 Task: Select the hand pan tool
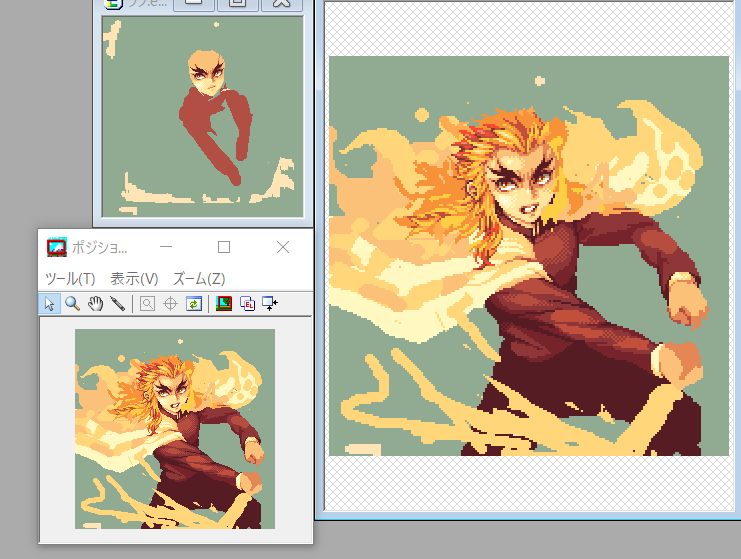pyautogui.click(x=95, y=303)
